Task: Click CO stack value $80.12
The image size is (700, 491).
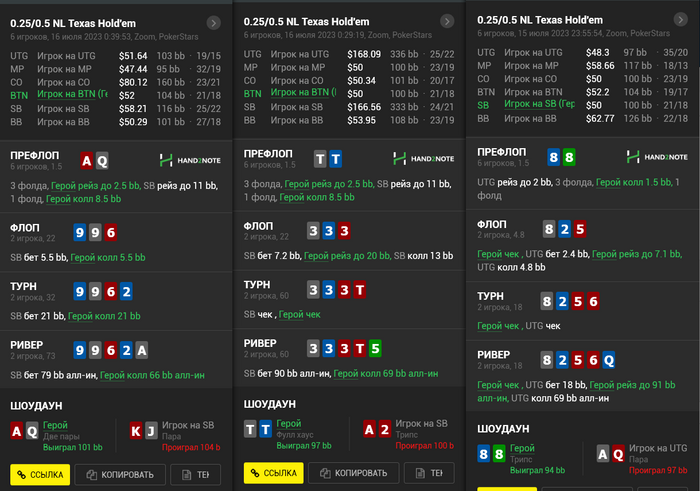Action: [133, 83]
